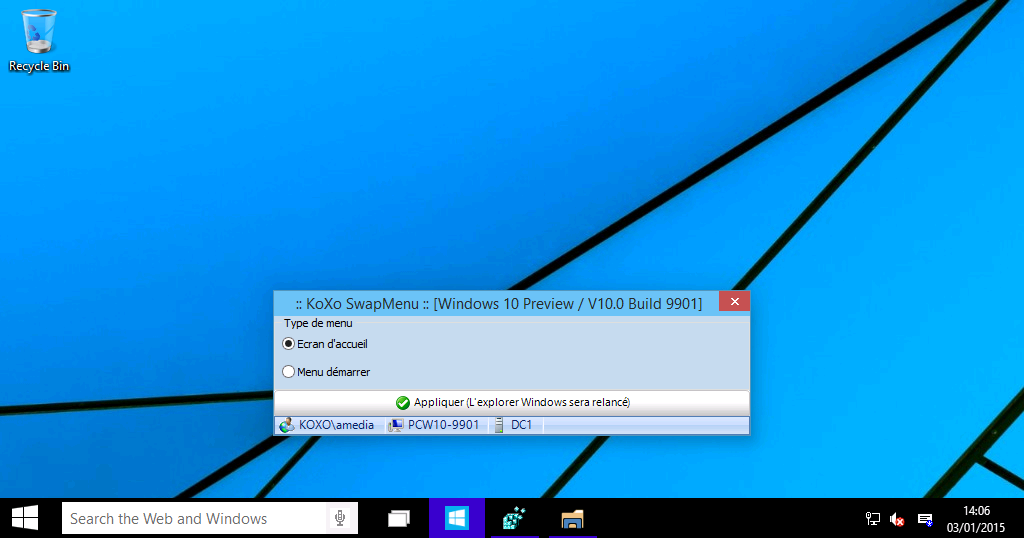Screen dimensions: 1024x538
Task: Click the muted volume tray icon
Action: [897, 520]
